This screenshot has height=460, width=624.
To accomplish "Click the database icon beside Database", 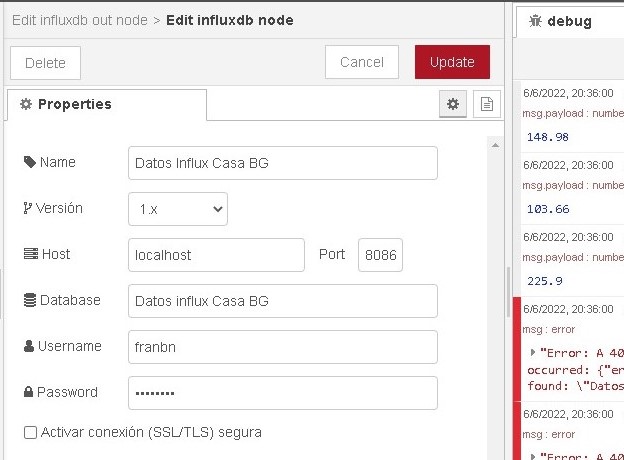I will [30, 300].
